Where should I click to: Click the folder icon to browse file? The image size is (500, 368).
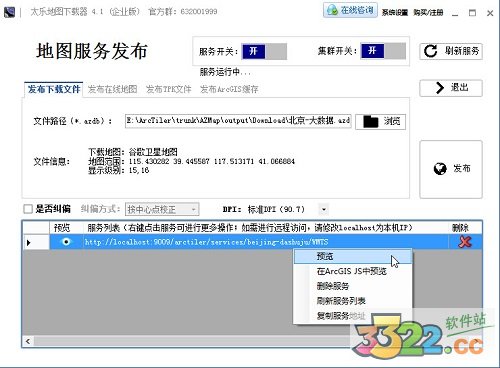point(370,121)
